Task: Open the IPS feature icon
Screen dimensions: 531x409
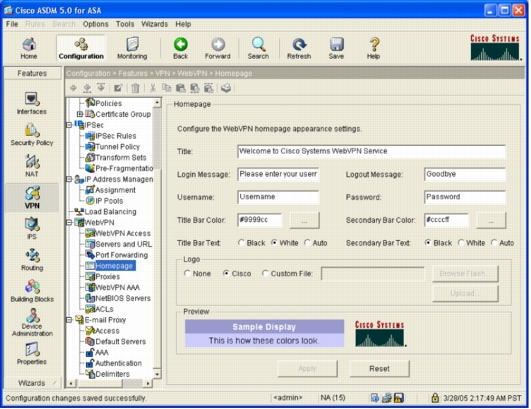Action: (x=32, y=228)
